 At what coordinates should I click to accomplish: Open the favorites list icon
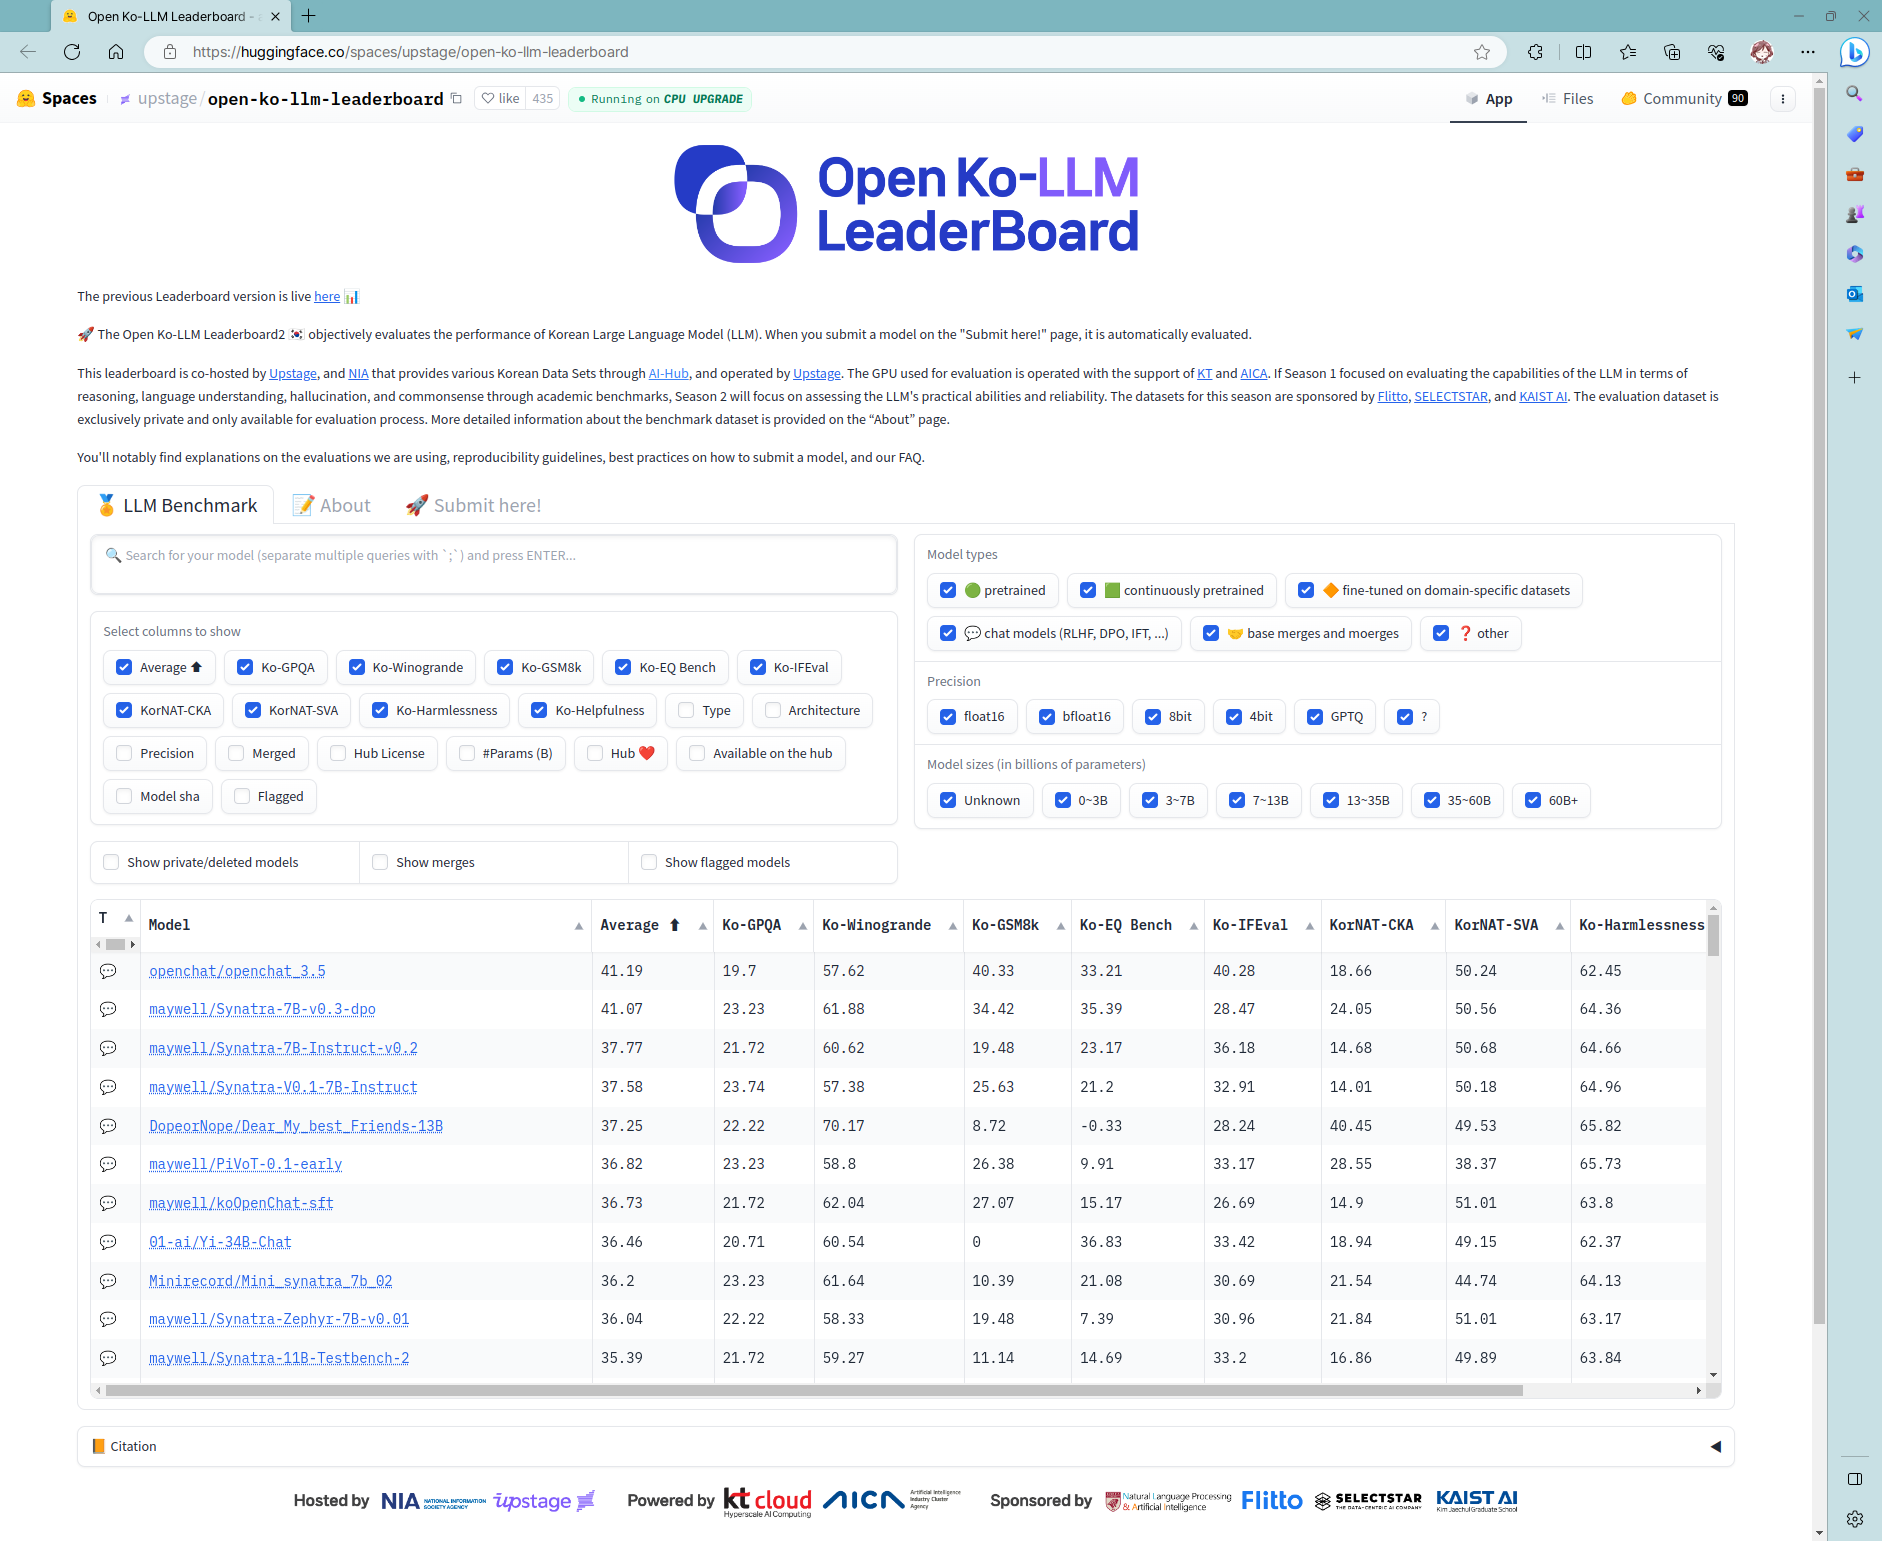1628,52
